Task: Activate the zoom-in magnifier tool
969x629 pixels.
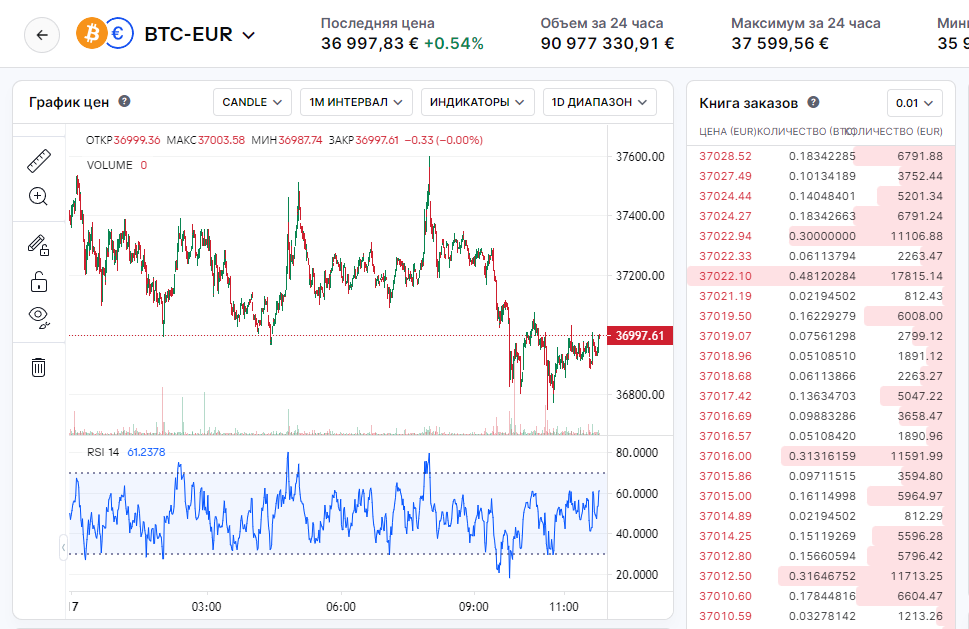Action: pos(38,196)
